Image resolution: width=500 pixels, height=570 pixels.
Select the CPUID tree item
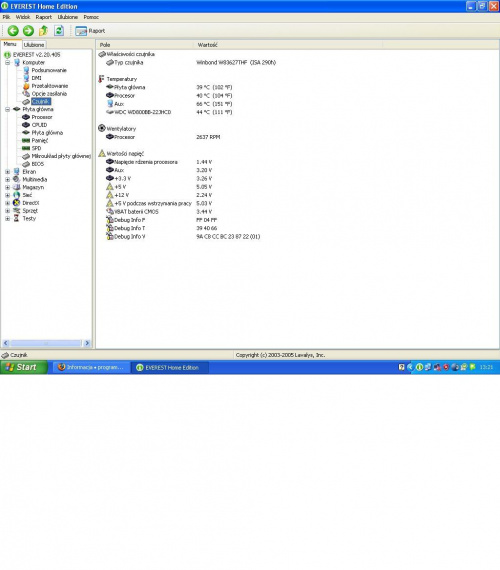click(39, 125)
